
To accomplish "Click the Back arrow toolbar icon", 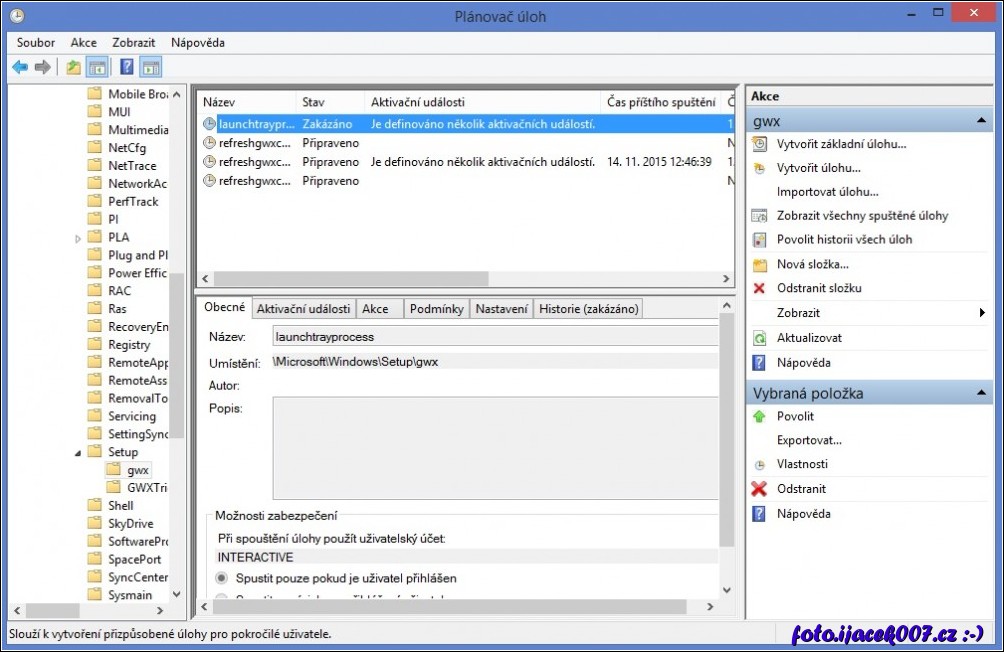I will point(20,67).
